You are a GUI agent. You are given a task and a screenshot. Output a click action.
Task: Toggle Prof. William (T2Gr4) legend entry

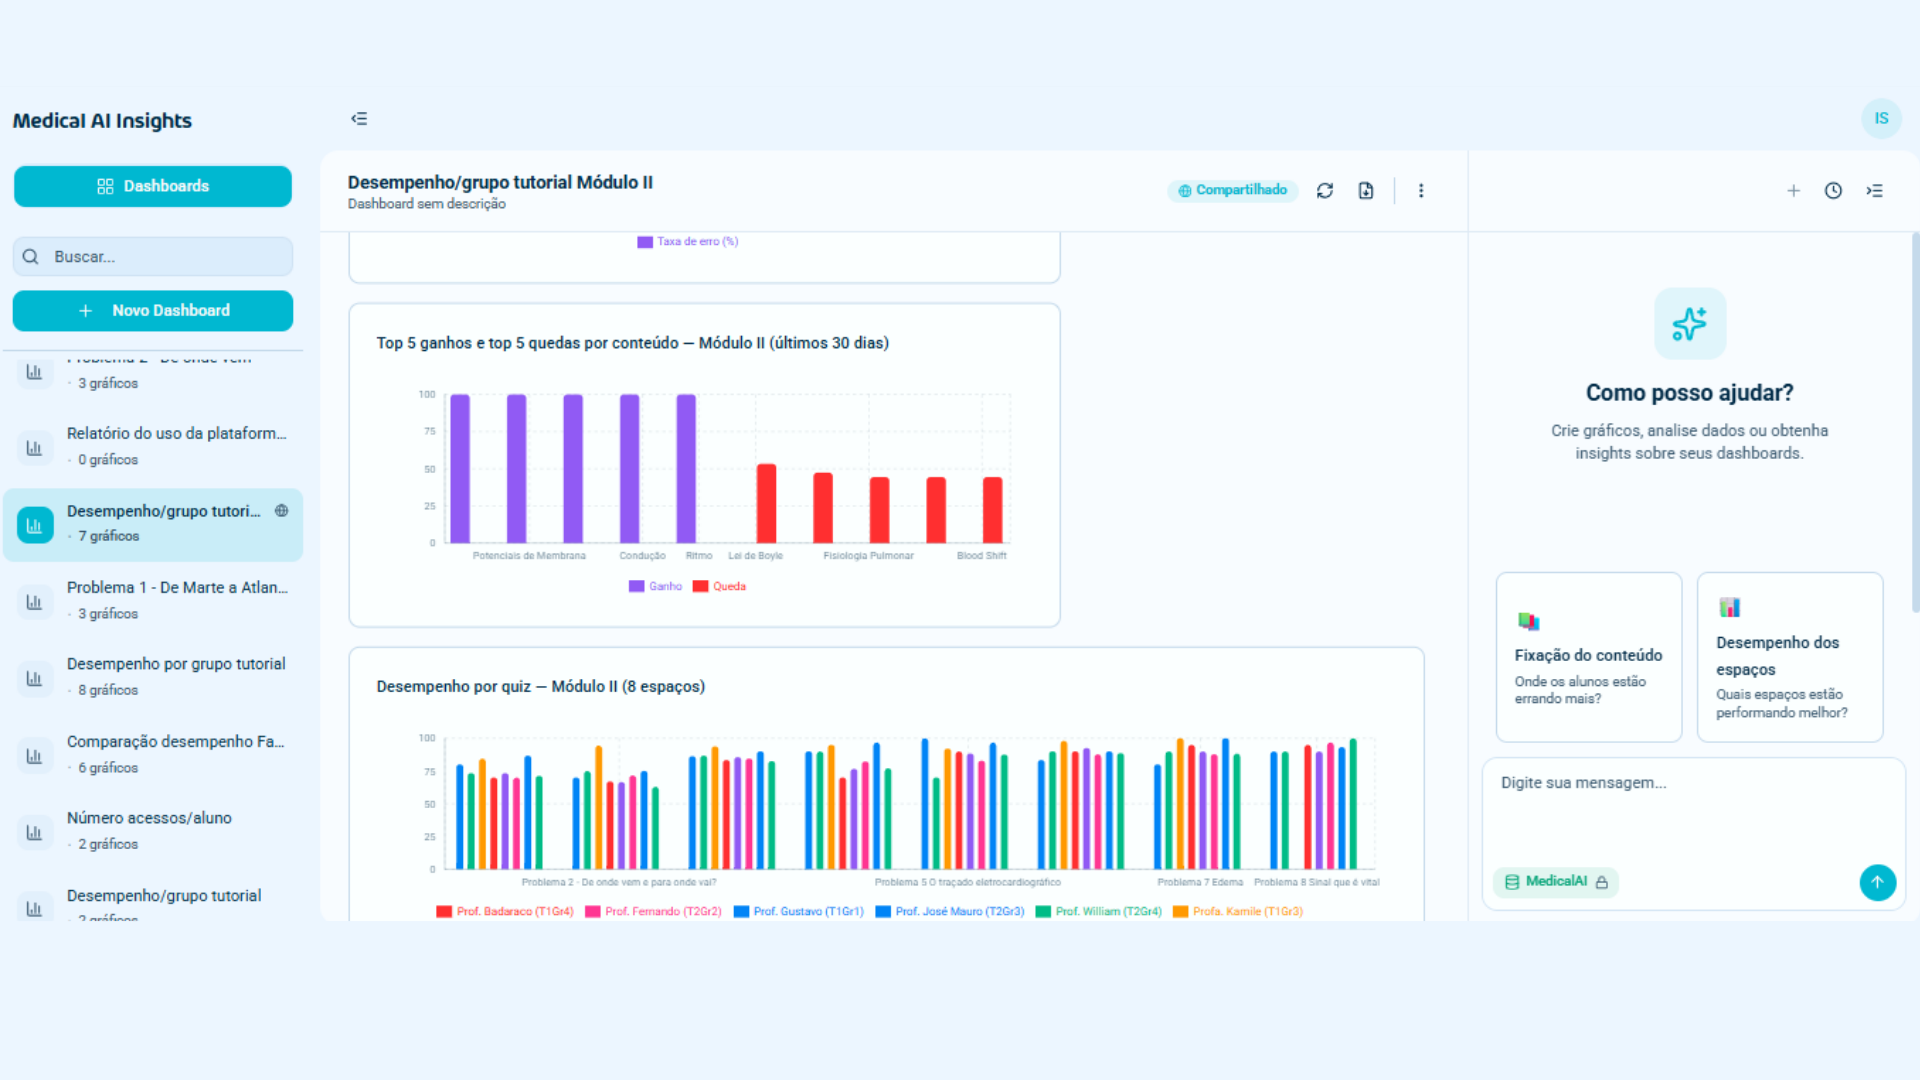(1099, 911)
